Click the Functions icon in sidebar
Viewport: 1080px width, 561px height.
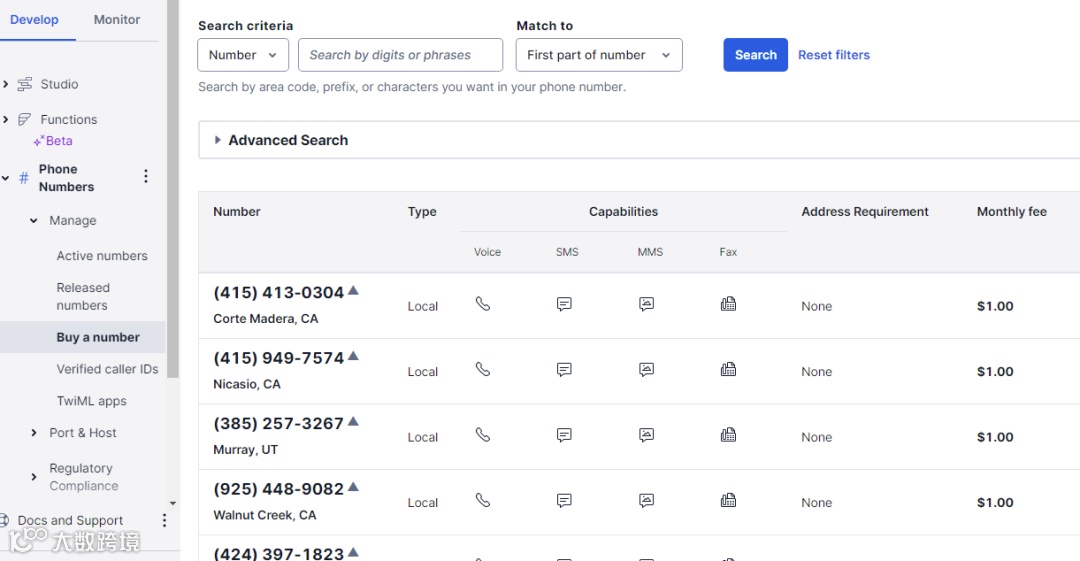coord(25,120)
